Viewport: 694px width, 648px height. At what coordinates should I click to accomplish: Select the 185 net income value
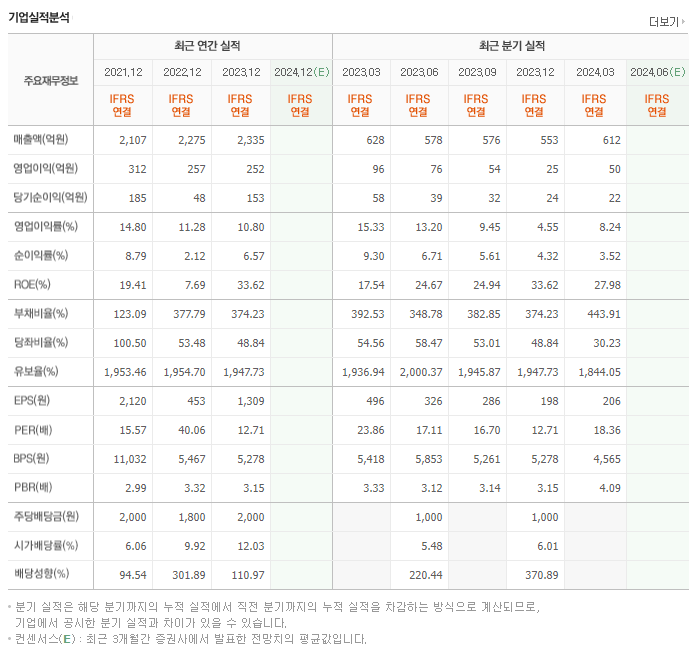pyautogui.click(x=137, y=198)
